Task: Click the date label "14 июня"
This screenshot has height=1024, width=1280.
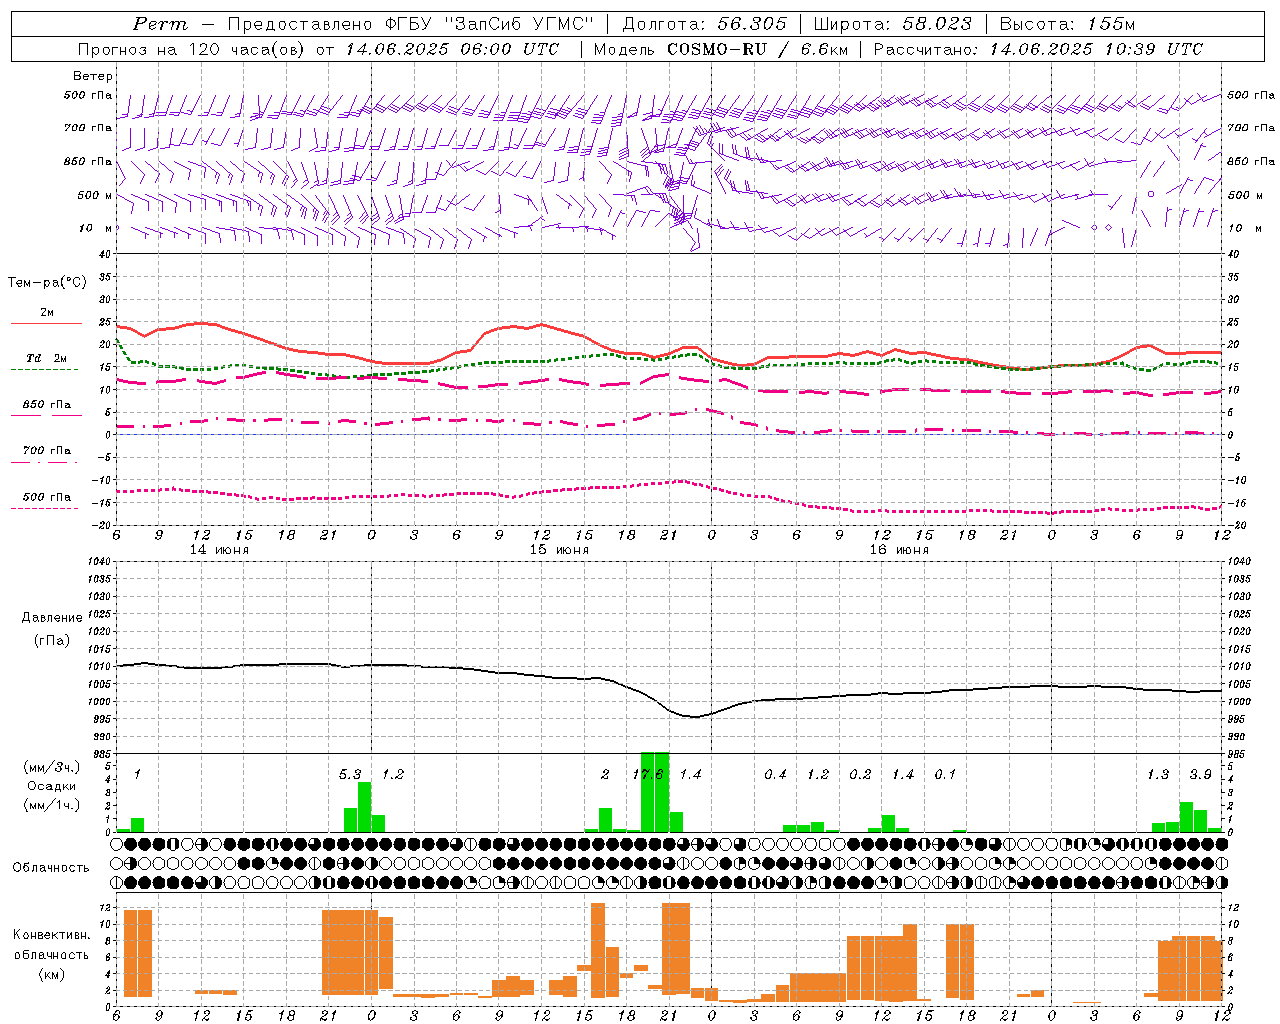Action: (219, 550)
